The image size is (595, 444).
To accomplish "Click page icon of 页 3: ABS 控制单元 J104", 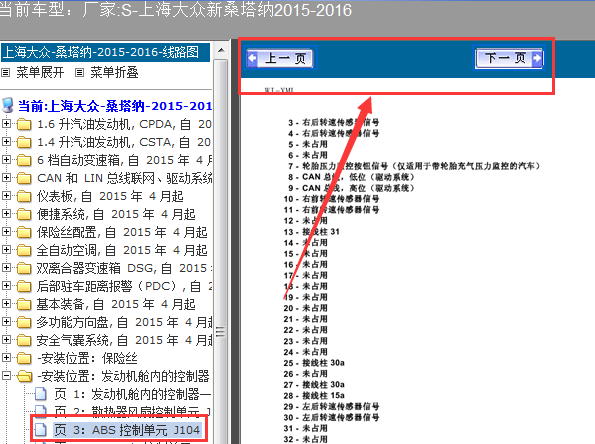I will pos(40,430).
